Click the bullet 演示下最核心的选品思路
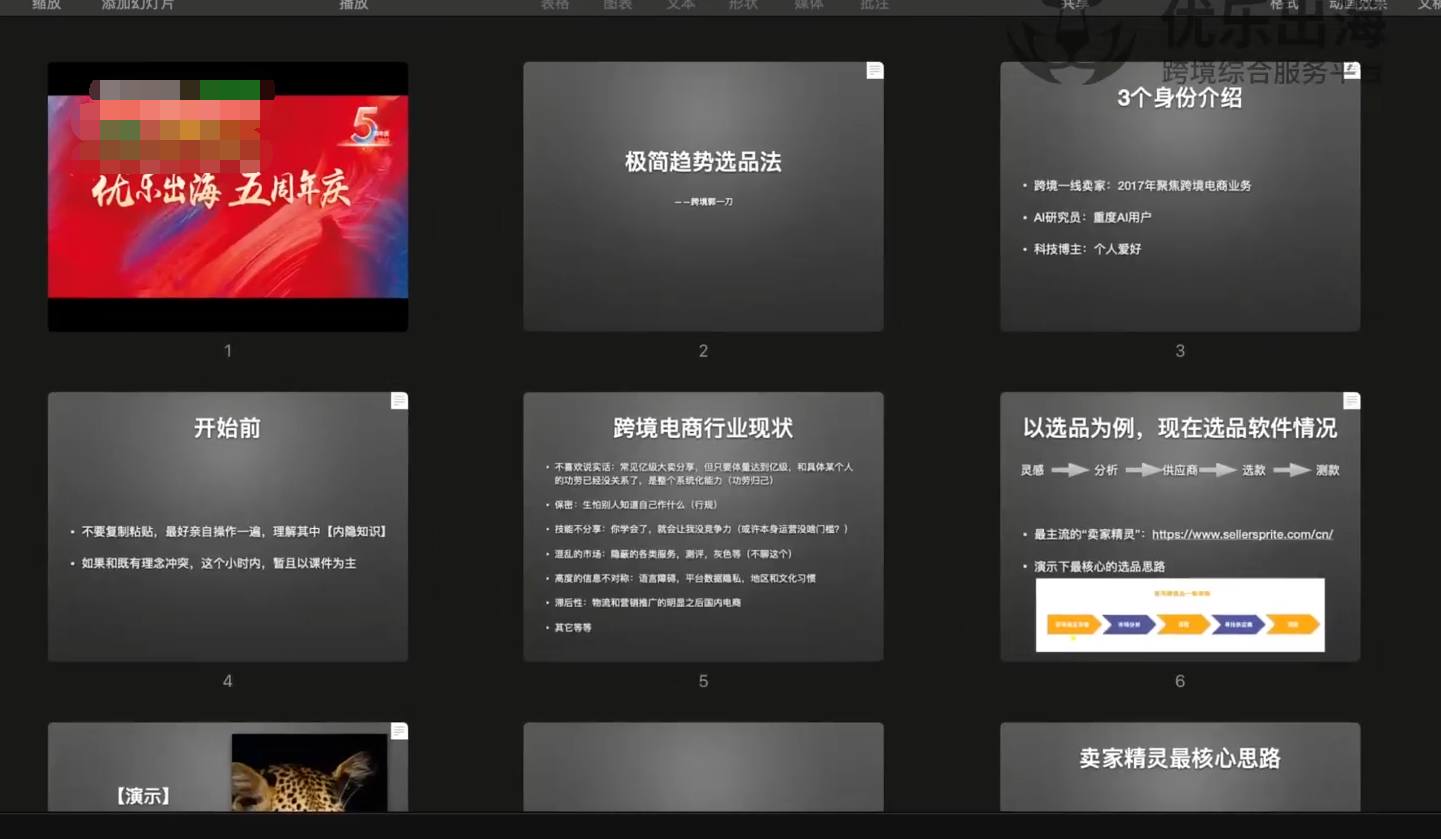Screen dimensions: 1441x839 (1099, 567)
